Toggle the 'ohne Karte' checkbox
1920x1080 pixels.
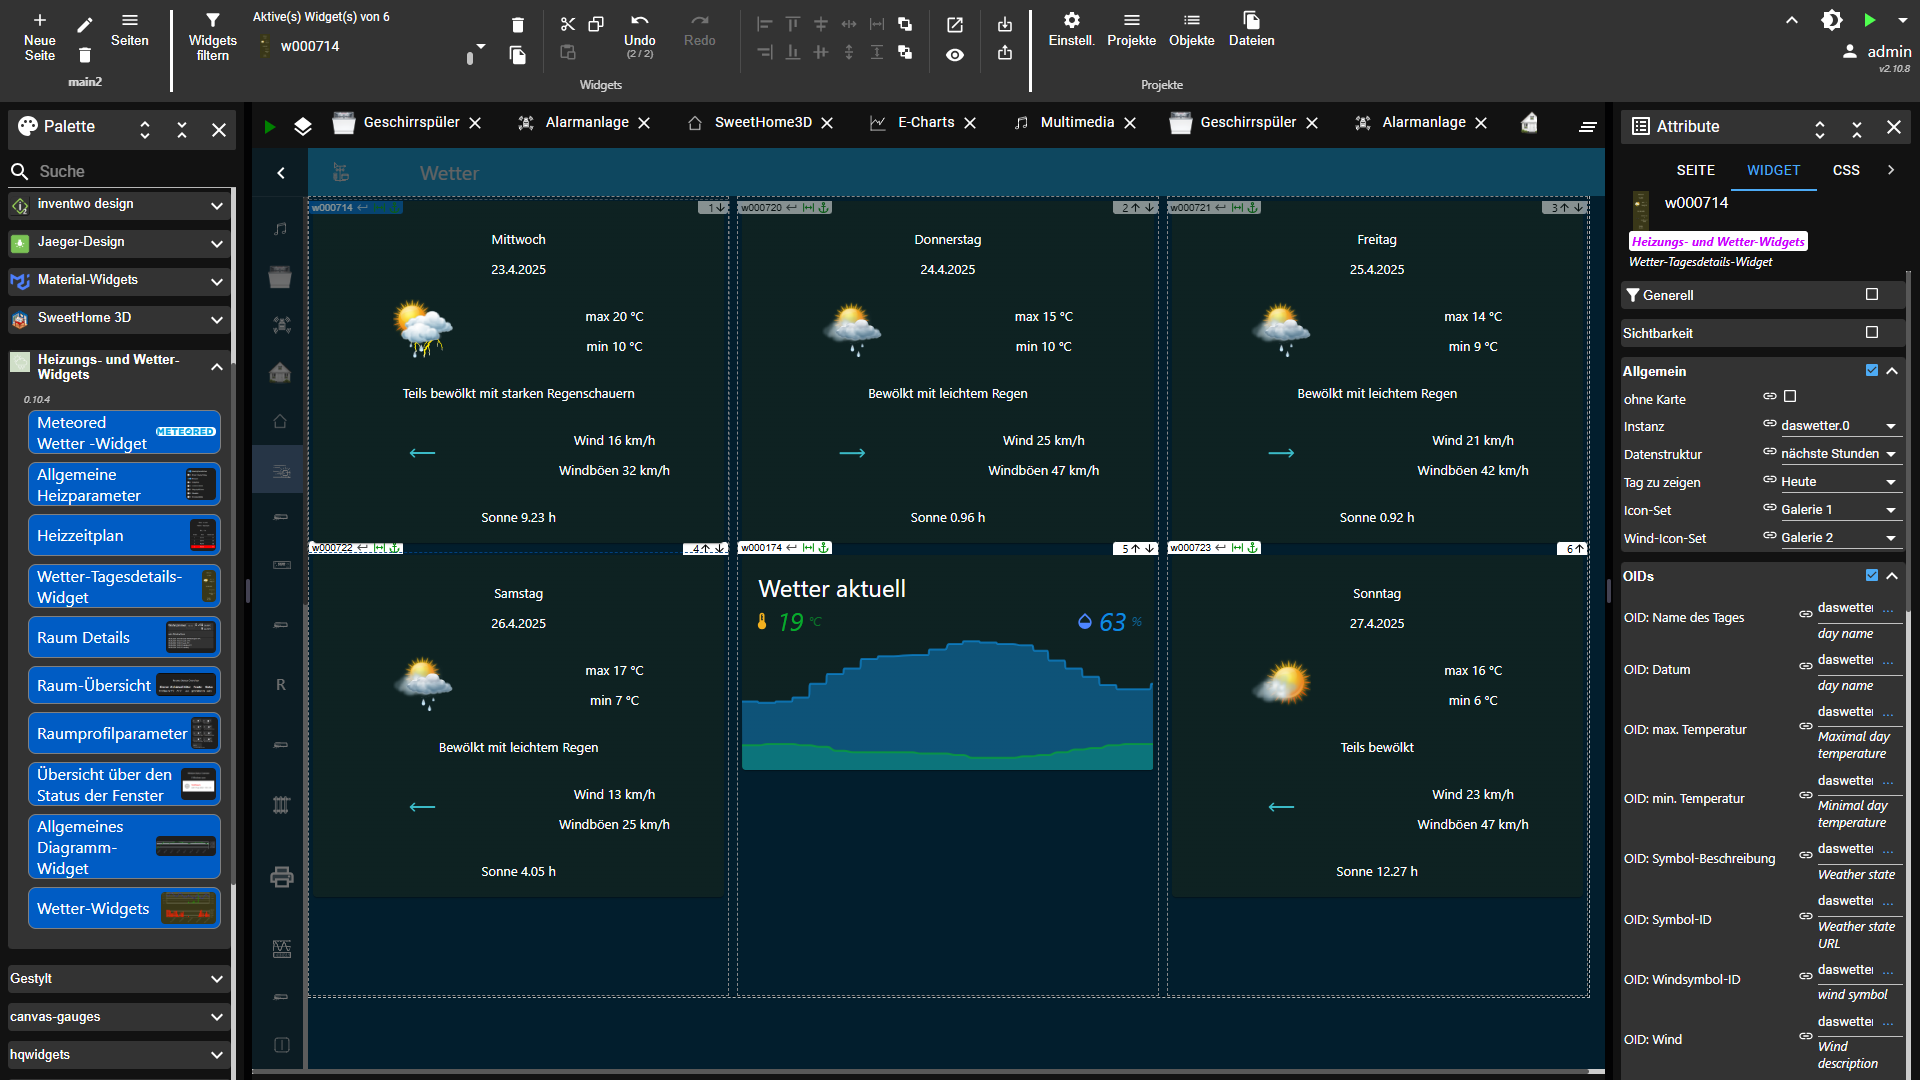pos(1790,397)
